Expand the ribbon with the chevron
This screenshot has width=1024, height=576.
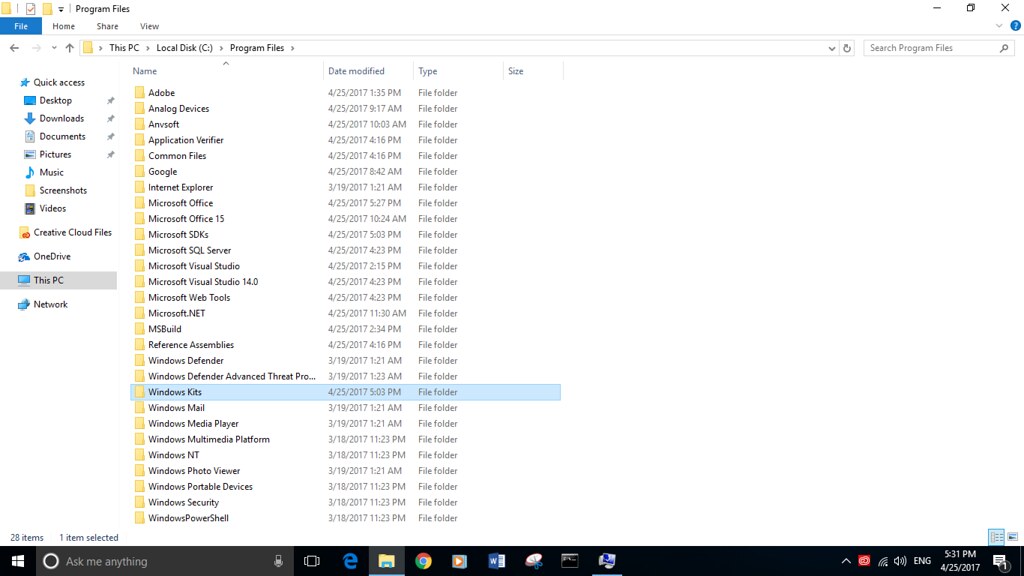[999, 26]
